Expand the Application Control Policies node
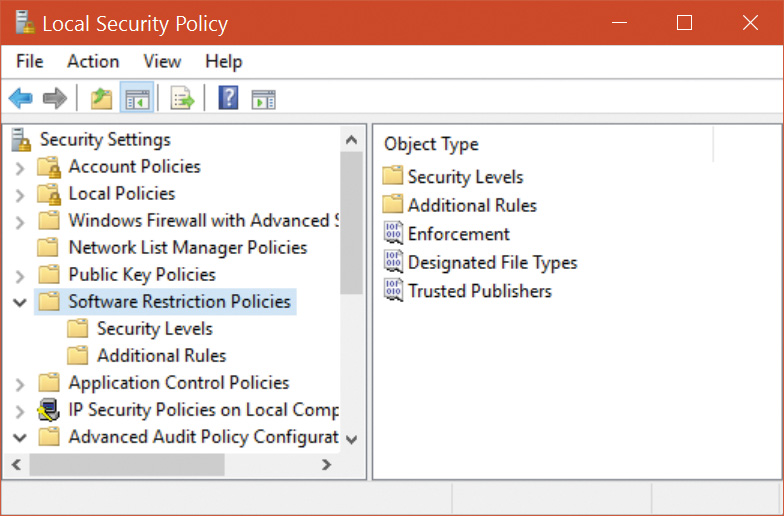 pos(20,383)
